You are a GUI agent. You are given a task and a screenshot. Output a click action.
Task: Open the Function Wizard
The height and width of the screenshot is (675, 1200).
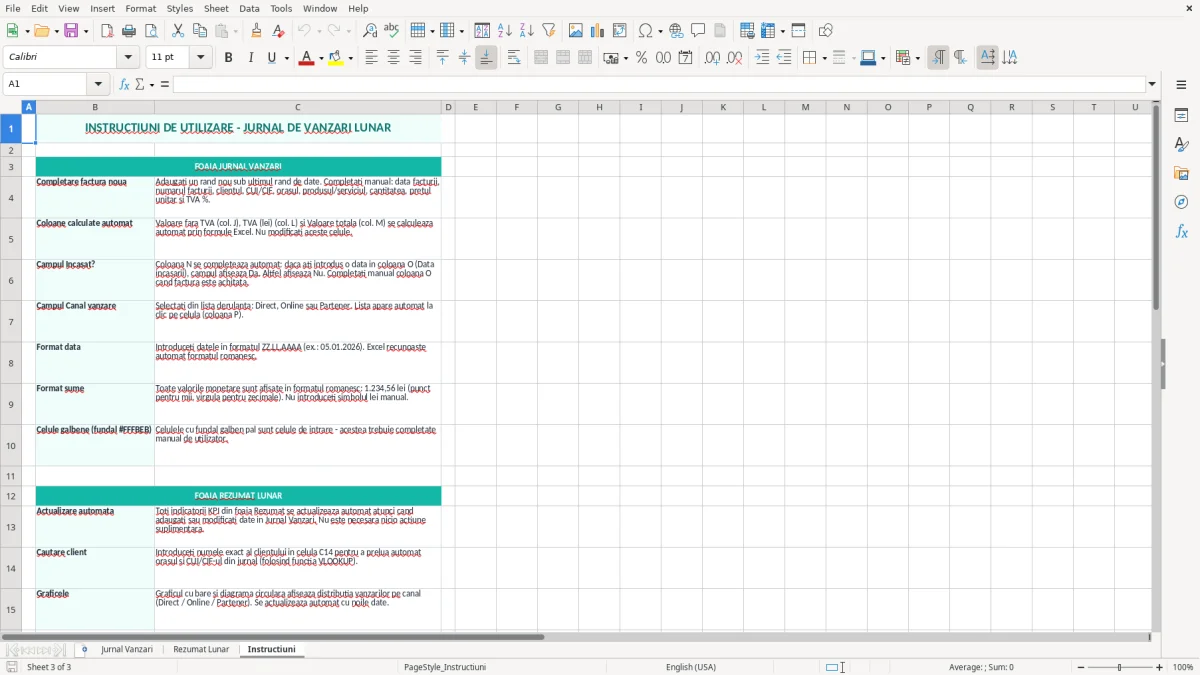[124, 84]
